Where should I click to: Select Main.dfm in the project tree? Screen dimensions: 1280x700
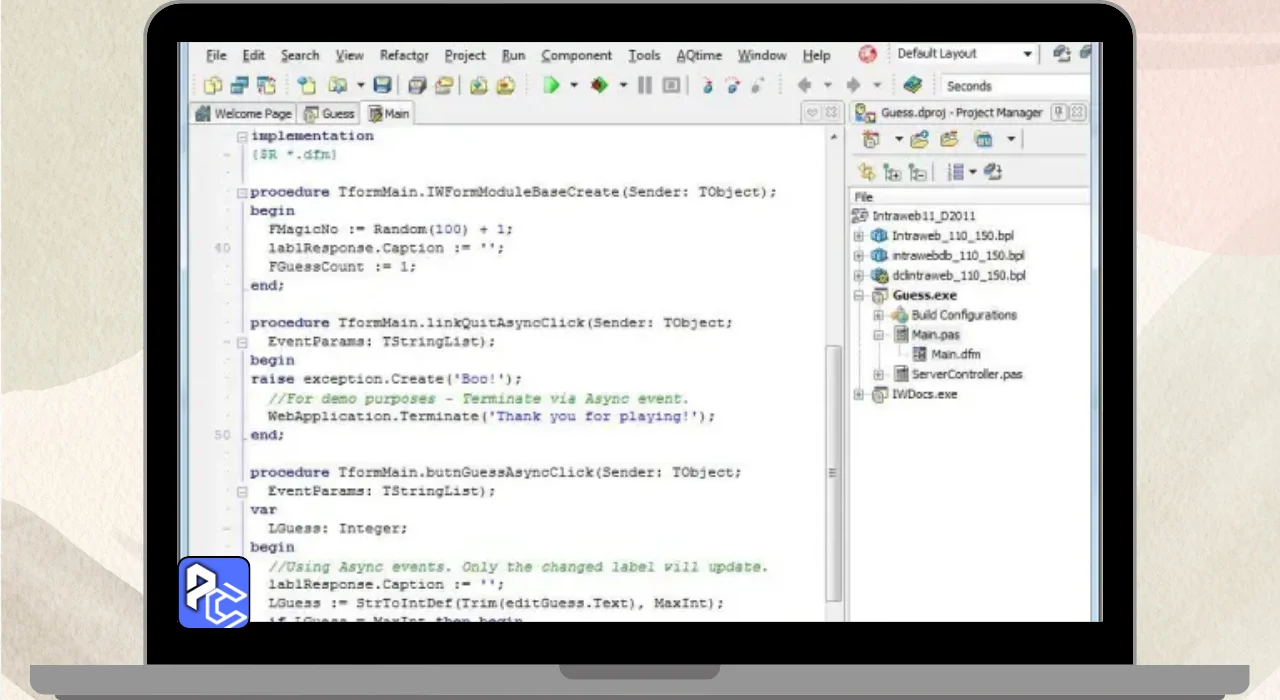click(x=958, y=354)
